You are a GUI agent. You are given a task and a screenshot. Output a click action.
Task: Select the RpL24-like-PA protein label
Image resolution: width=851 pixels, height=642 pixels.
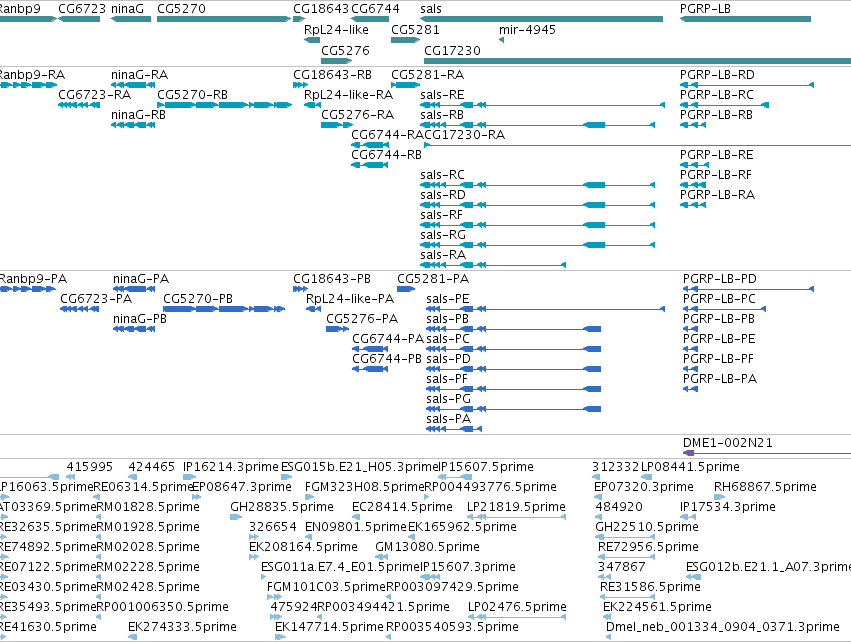pyautogui.click(x=350, y=299)
